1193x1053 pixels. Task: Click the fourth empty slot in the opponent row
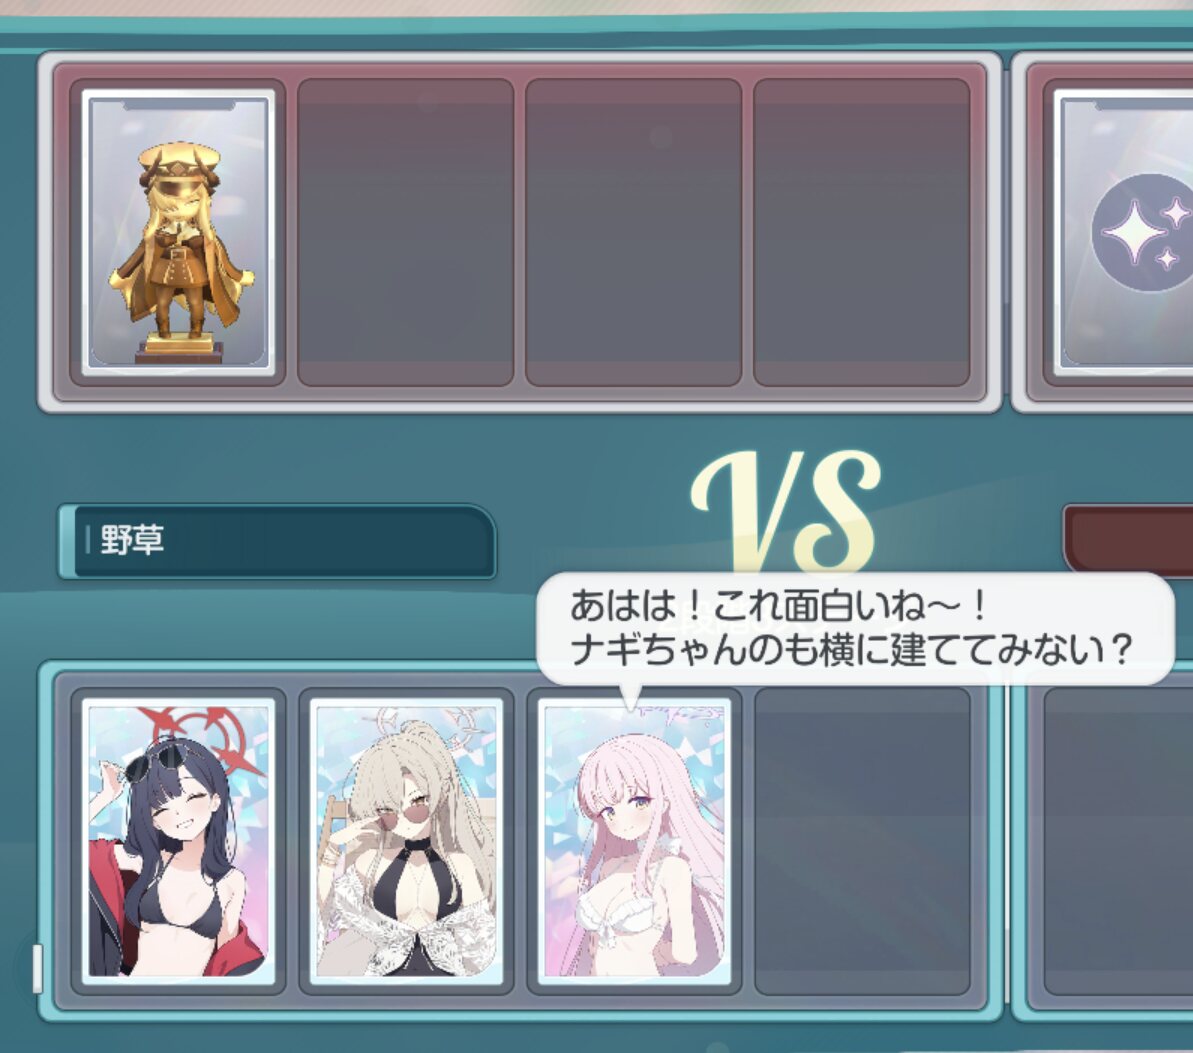pos(862,232)
